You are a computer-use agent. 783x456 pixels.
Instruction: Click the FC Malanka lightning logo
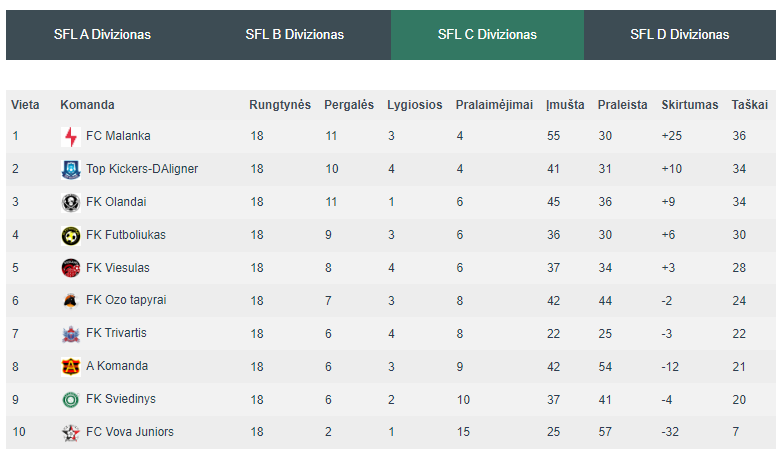pos(70,136)
